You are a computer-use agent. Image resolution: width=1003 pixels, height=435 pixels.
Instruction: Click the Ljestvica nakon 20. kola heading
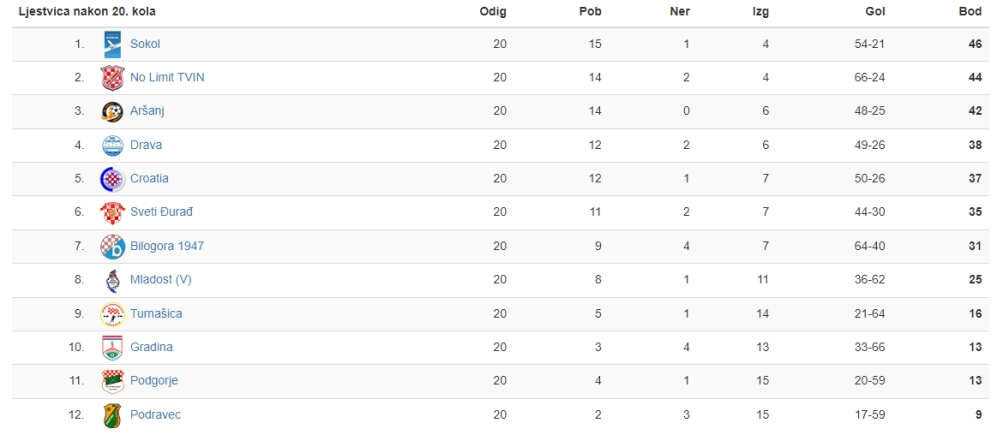click(x=87, y=12)
